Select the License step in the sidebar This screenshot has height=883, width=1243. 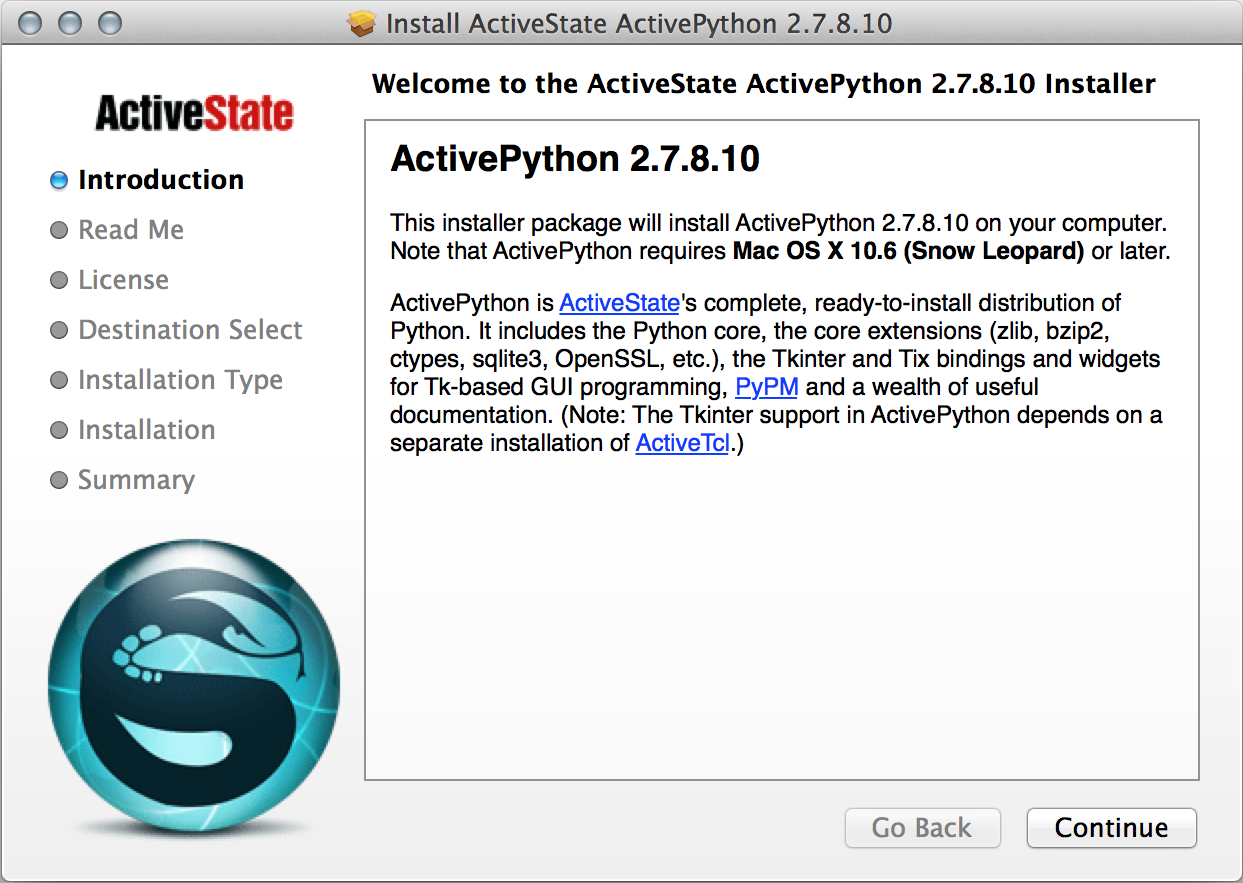123,280
